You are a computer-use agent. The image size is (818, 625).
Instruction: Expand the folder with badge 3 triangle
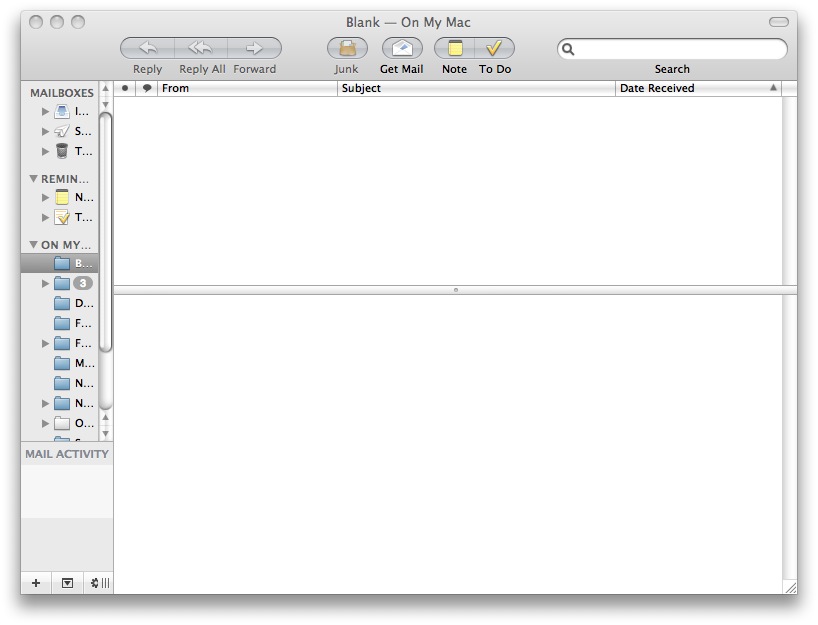coord(45,283)
